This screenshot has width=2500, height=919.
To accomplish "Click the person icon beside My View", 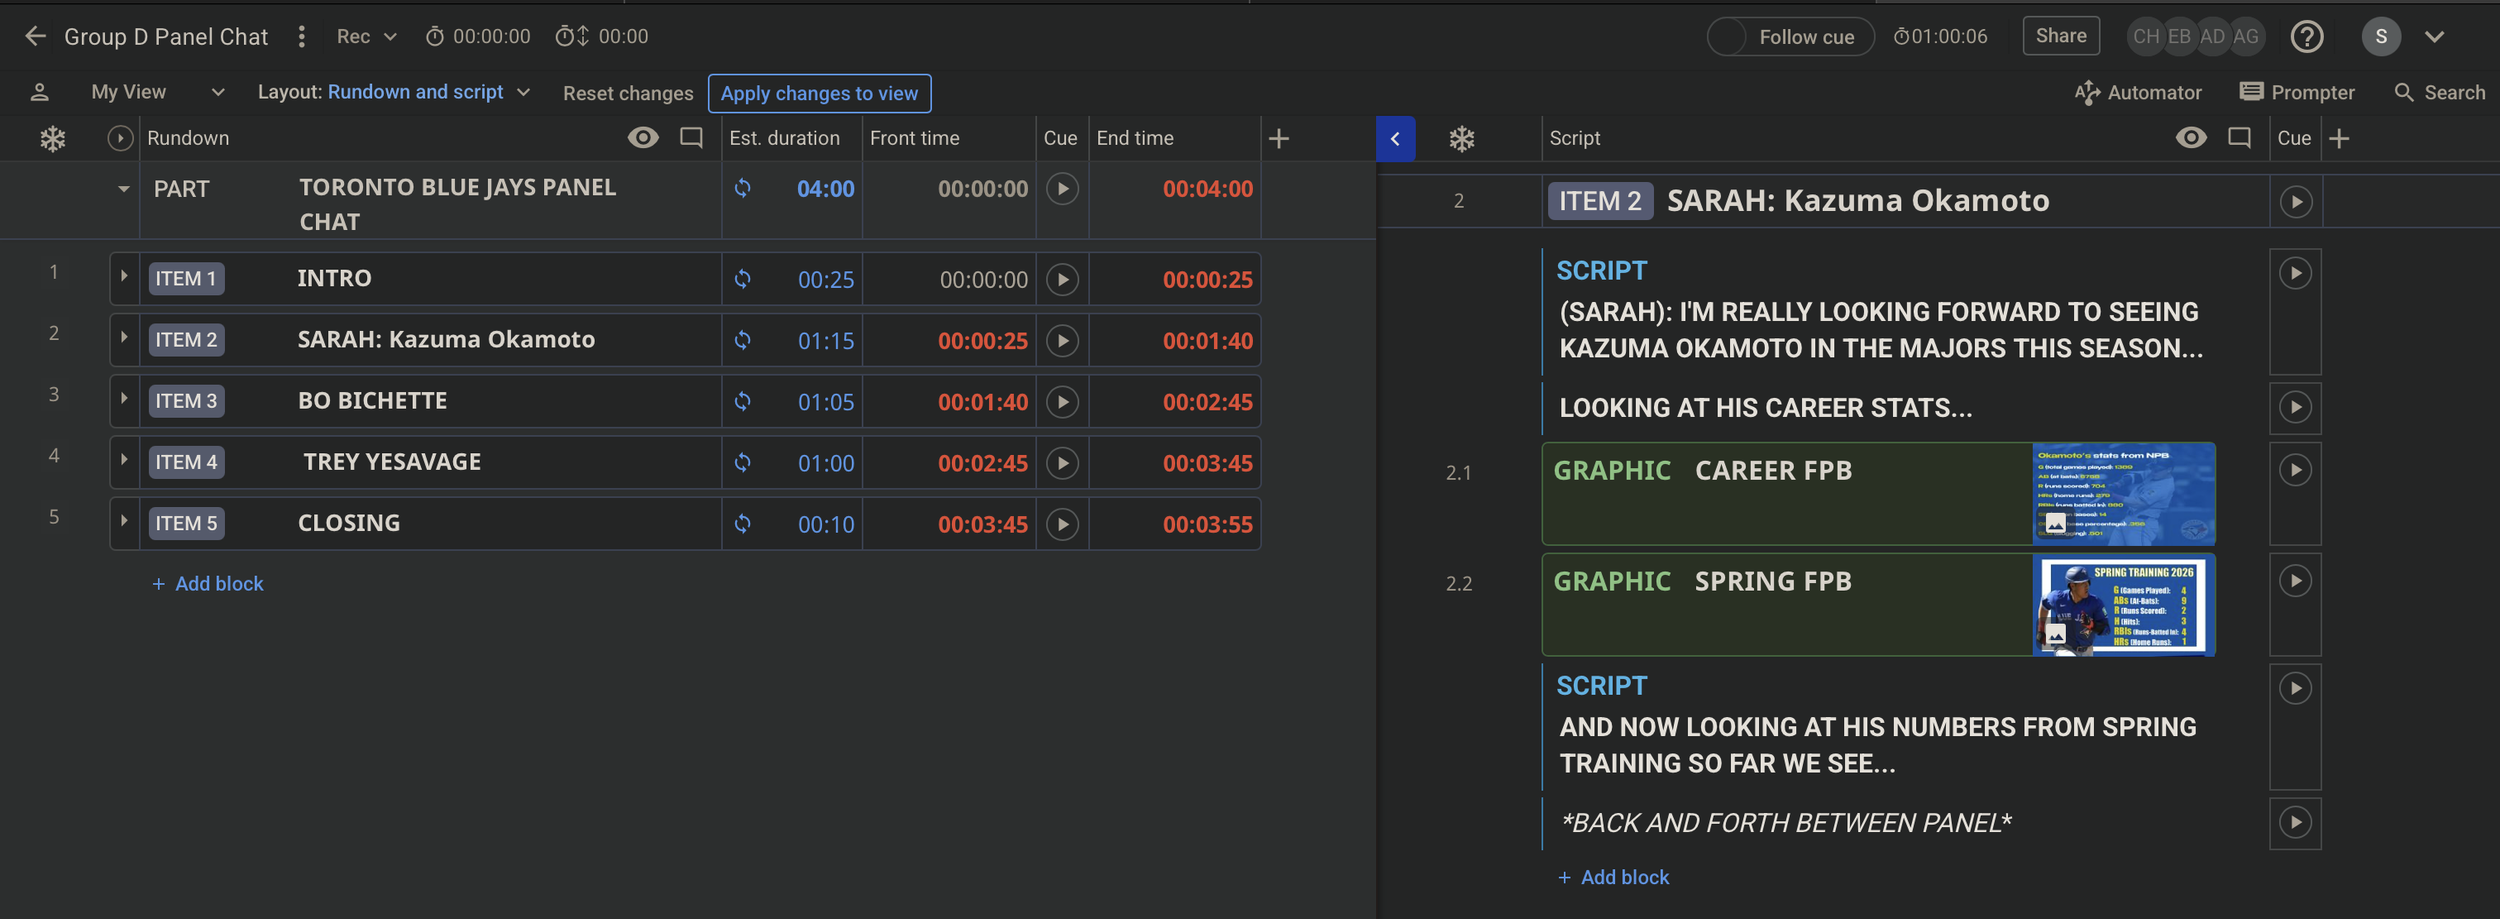I will (x=39, y=92).
